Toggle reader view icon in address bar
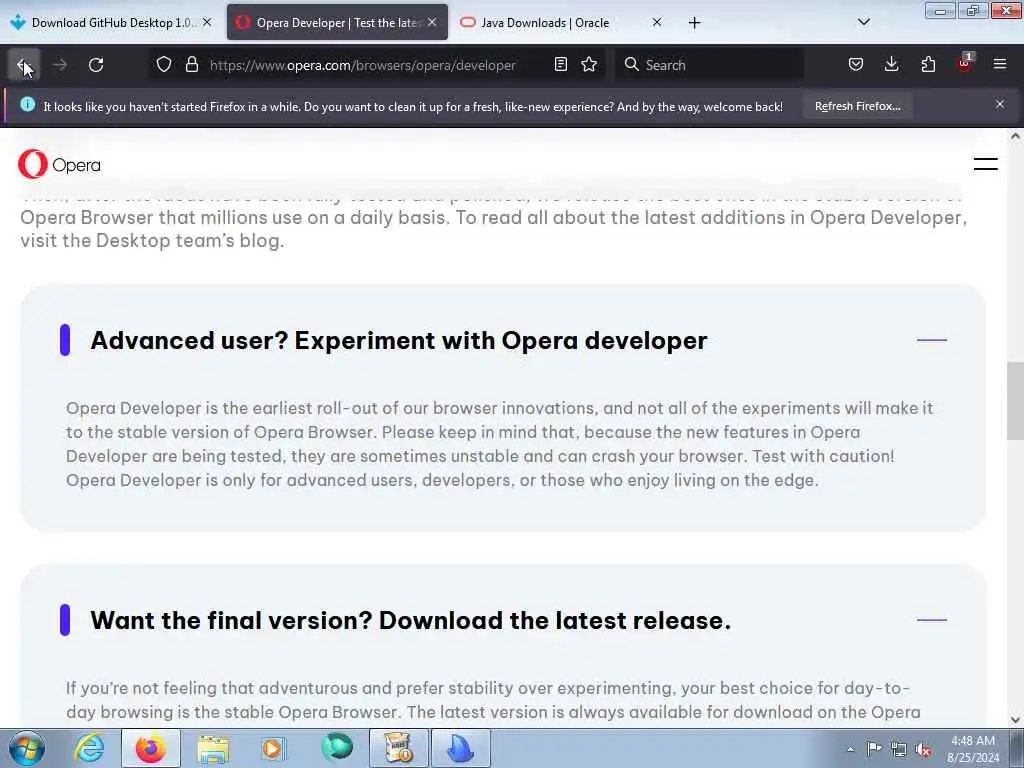The width and height of the screenshot is (1024, 768). coord(560,65)
